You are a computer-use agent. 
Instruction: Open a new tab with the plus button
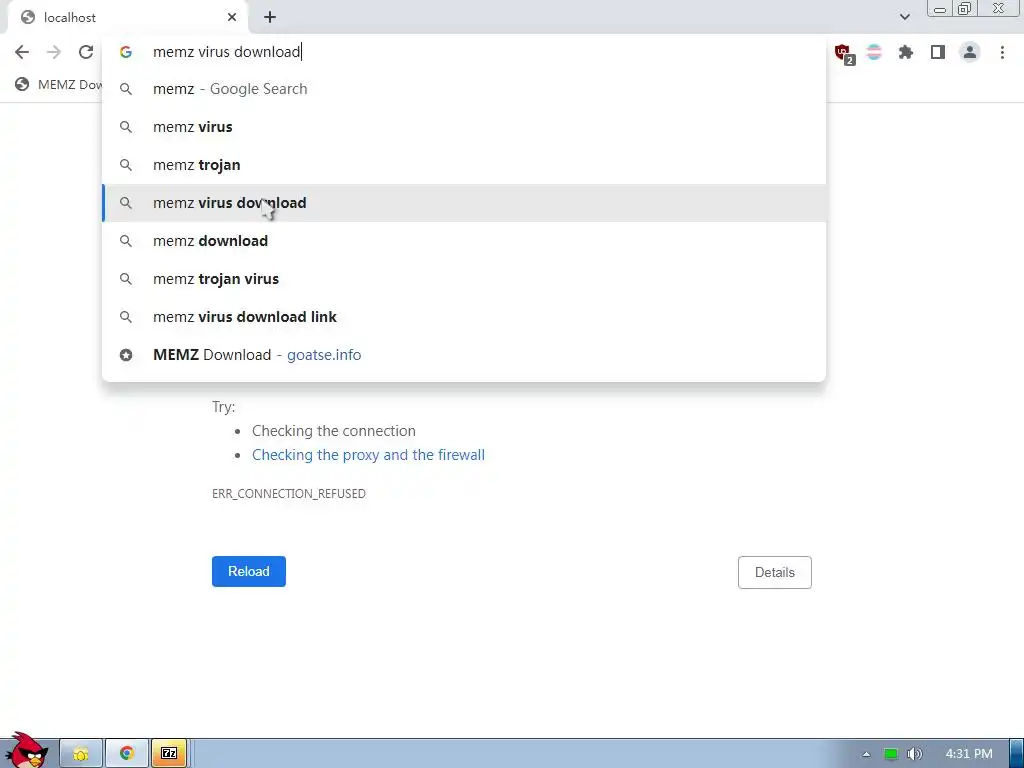click(x=270, y=18)
